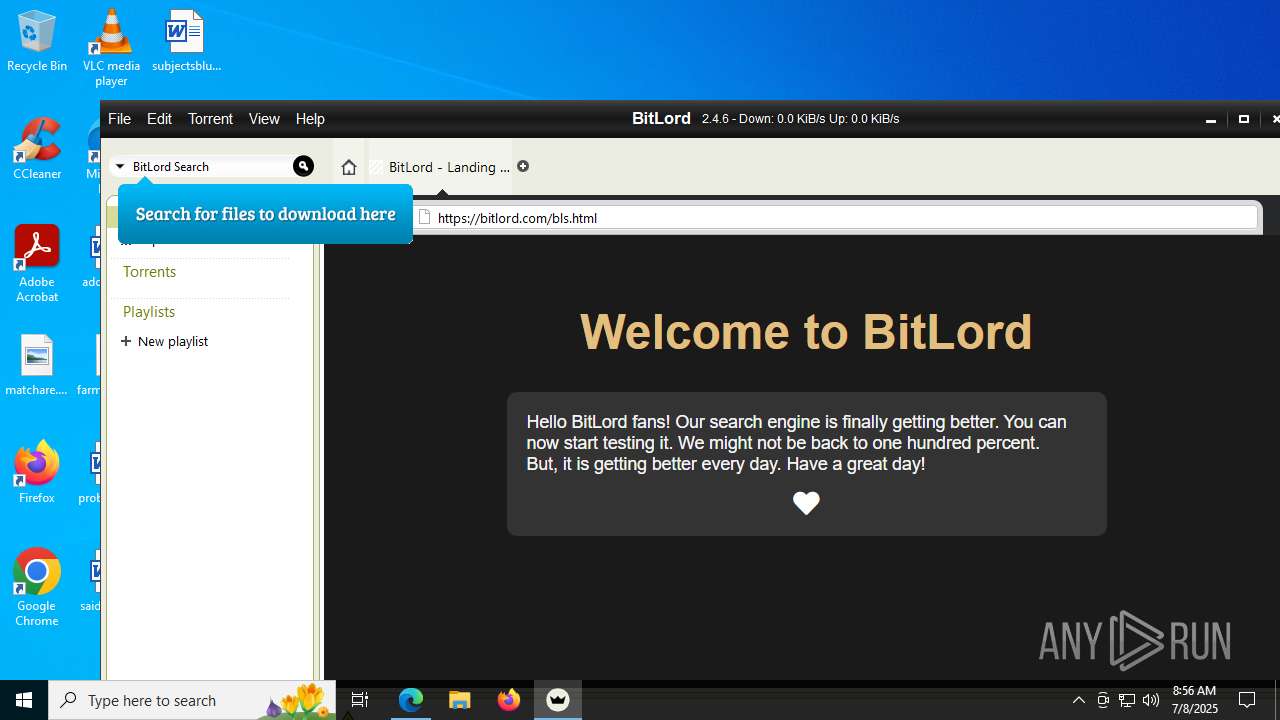Click the page icon beside the URL
The height and width of the screenshot is (720, 1280).
click(x=424, y=217)
